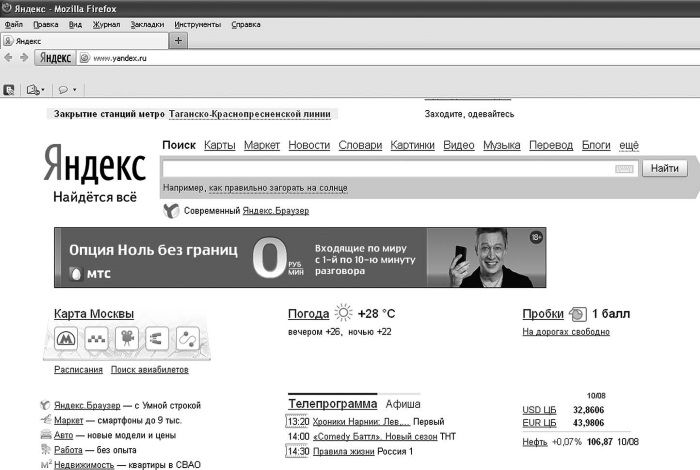Expand the 'ещё' more services list
Screen dimensions: 700x470
pos(628,145)
